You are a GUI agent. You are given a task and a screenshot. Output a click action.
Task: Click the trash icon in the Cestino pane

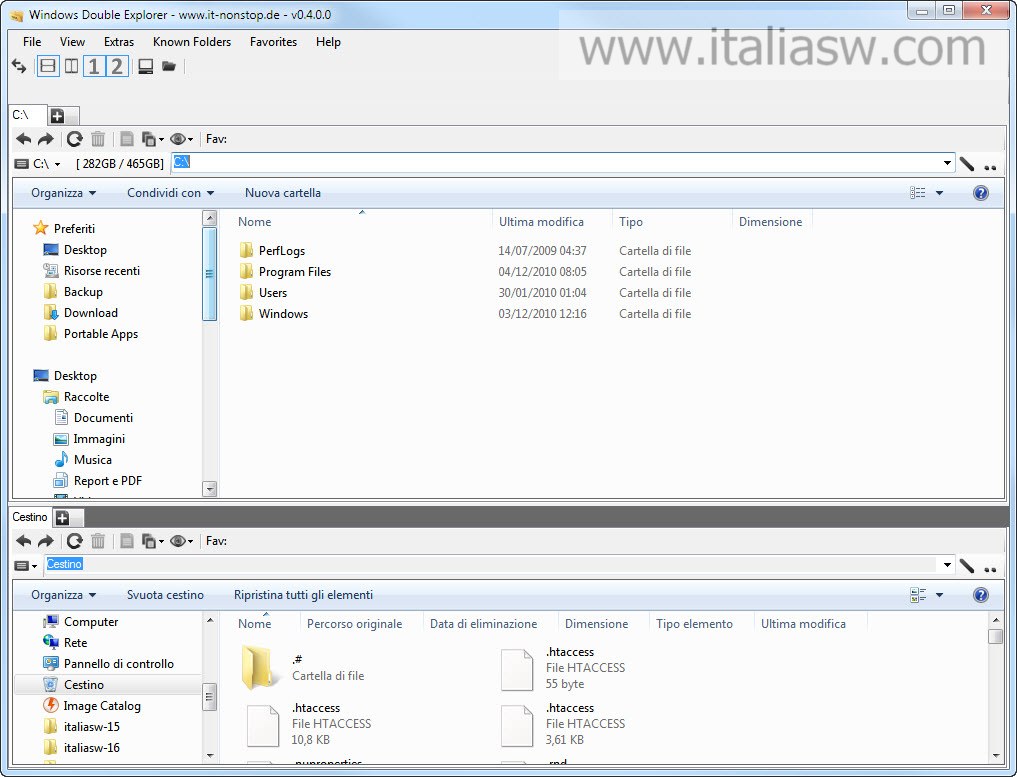98,541
